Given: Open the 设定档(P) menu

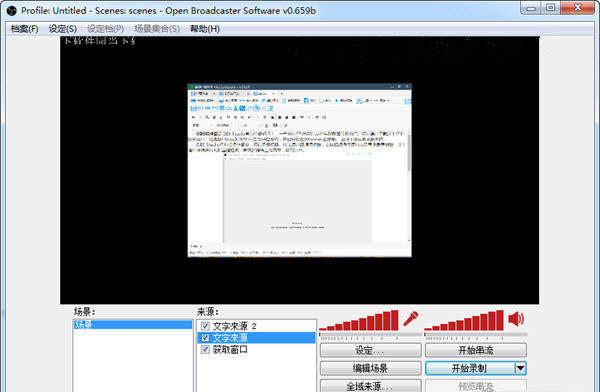Looking at the screenshot, I should pyautogui.click(x=106, y=29).
